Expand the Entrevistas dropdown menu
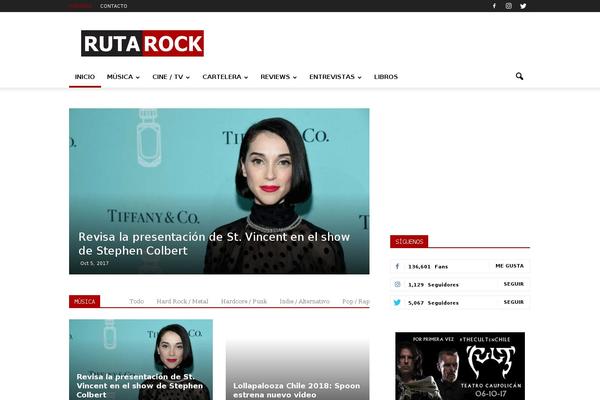This screenshot has width=600, height=400. [335, 77]
